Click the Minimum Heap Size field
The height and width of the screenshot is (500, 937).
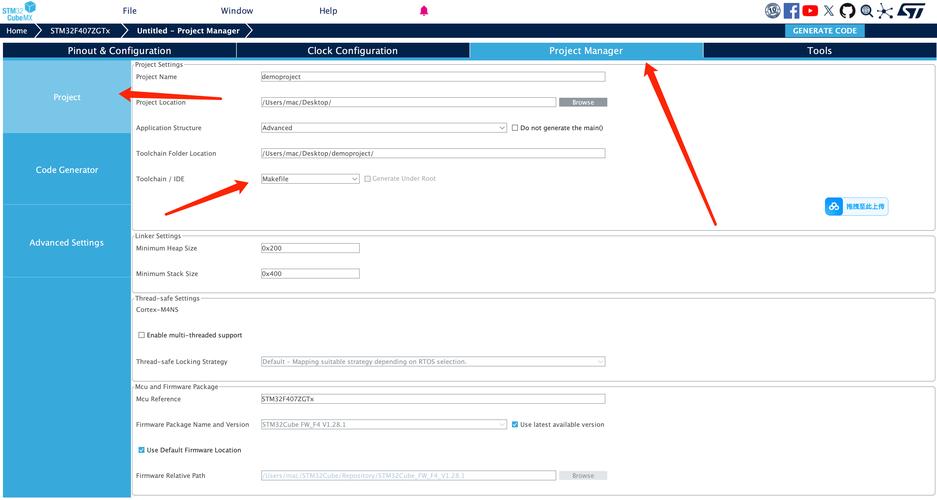[310, 248]
